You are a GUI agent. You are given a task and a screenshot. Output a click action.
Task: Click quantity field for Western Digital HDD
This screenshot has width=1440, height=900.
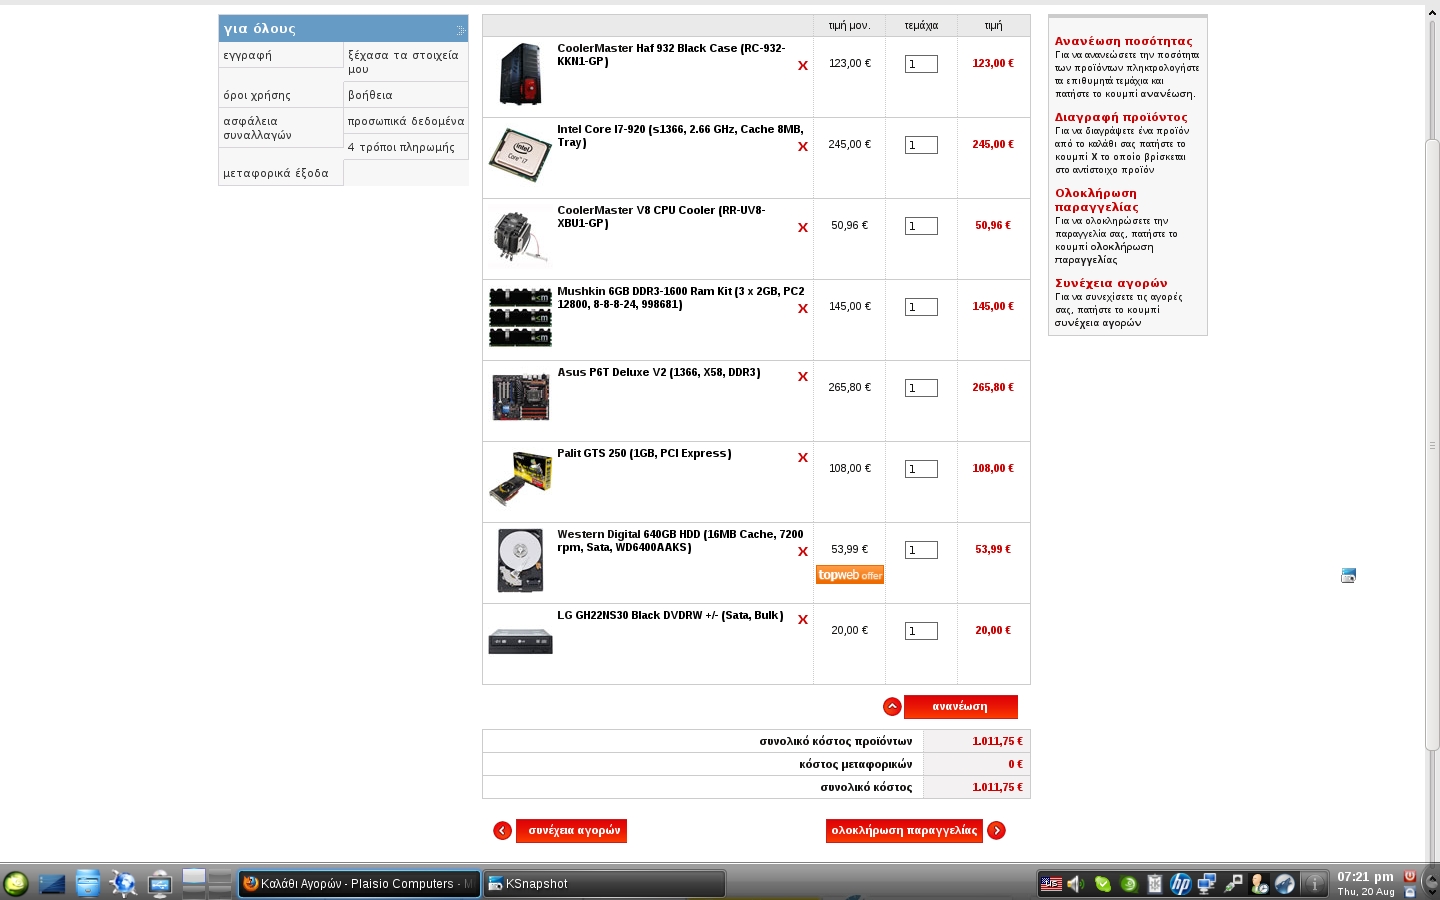pos(921,550)
